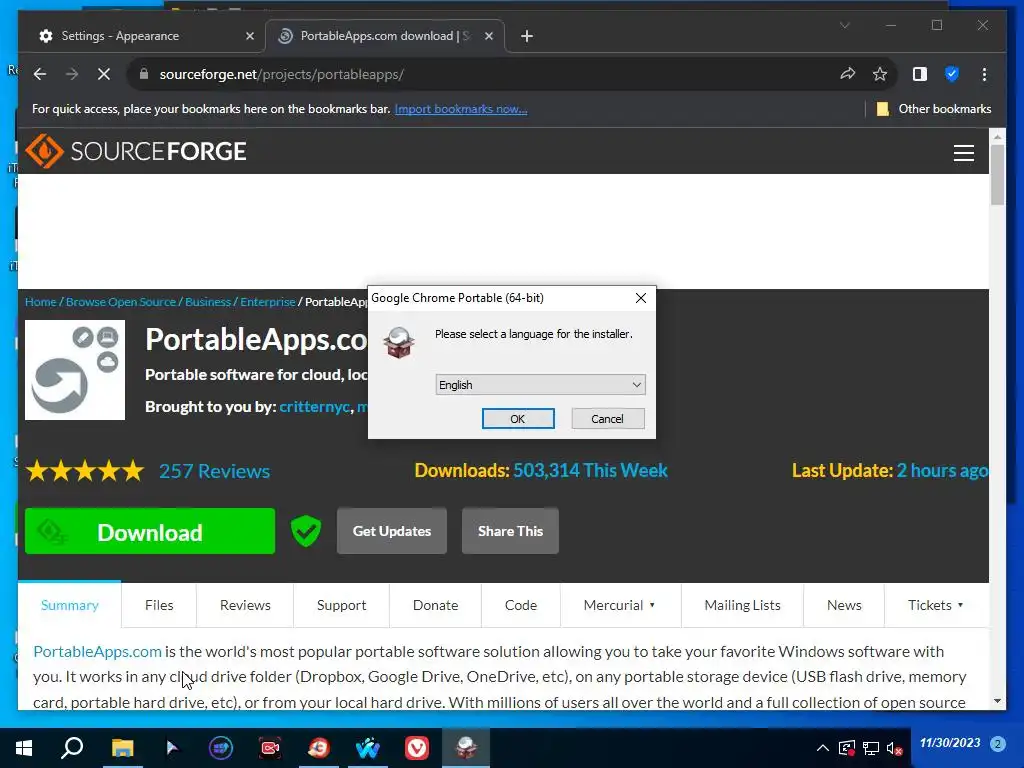Click the Get Updates button
Viewport: 1024px width, 768px height.
[392, 531]
